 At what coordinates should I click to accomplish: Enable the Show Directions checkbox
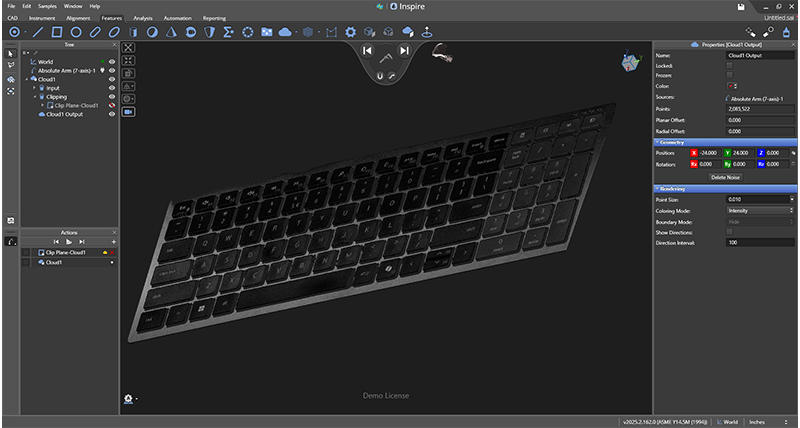pos(730,232)
